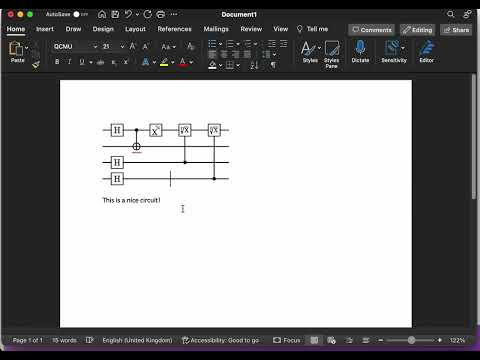Expand Paste options arrow
The height and width of the screenshot is (360, 480).
pyautogui.click(x=27, y=48)
